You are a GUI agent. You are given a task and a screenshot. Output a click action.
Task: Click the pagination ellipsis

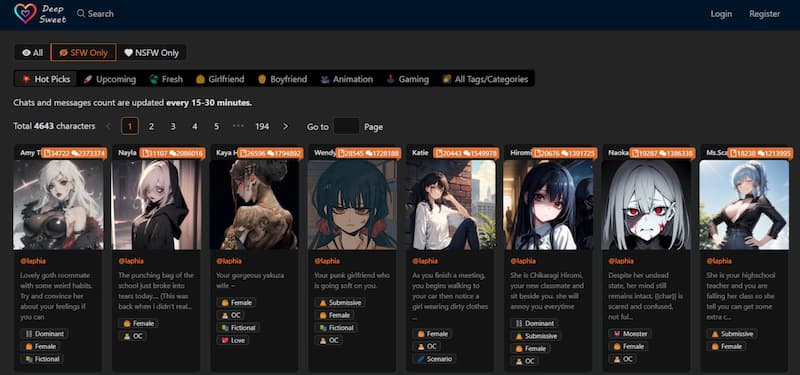pyautogui.click(x=238, y=127)
